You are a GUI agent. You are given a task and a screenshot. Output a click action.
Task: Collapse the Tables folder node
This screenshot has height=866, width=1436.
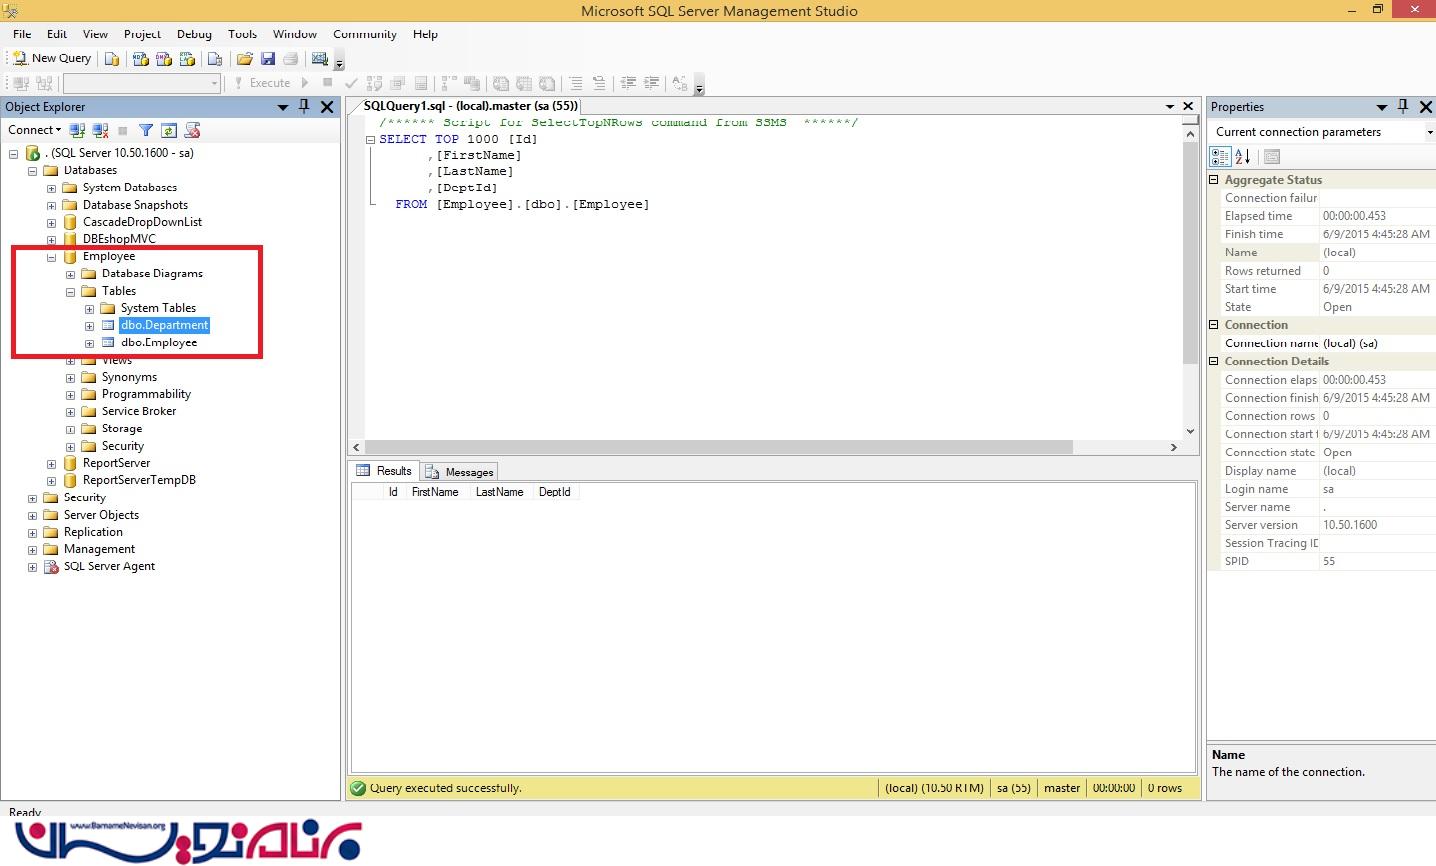[70, 291]
